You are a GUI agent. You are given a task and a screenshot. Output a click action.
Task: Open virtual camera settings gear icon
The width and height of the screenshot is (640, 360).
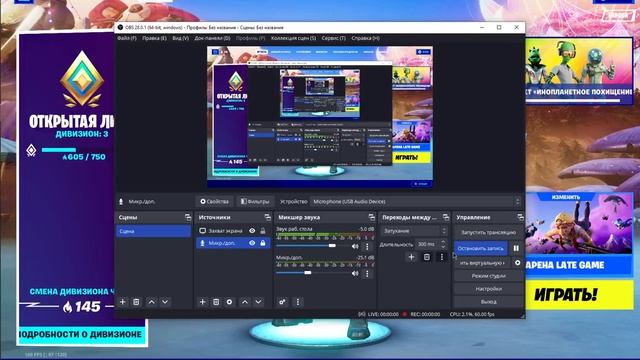pyautogui.click(x=518, y=263)
